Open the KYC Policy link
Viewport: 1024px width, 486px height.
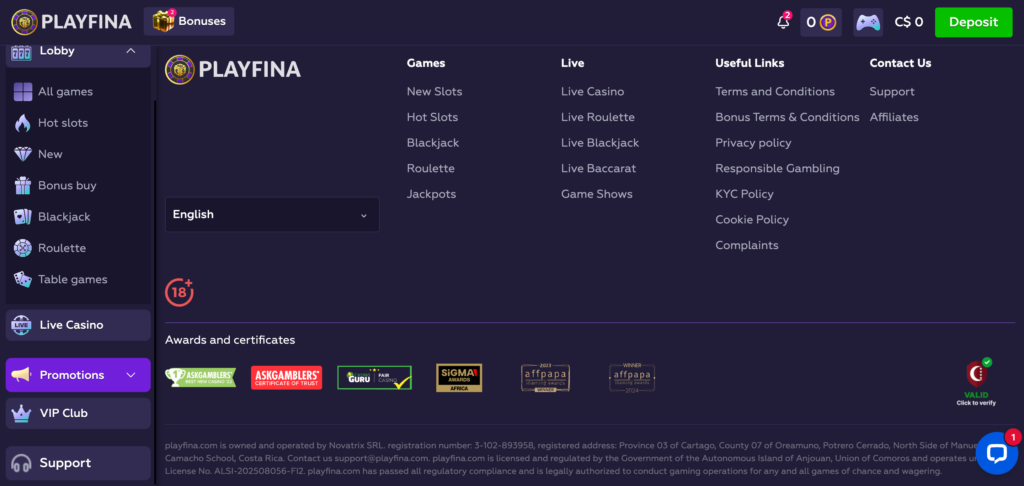(744, 194)
